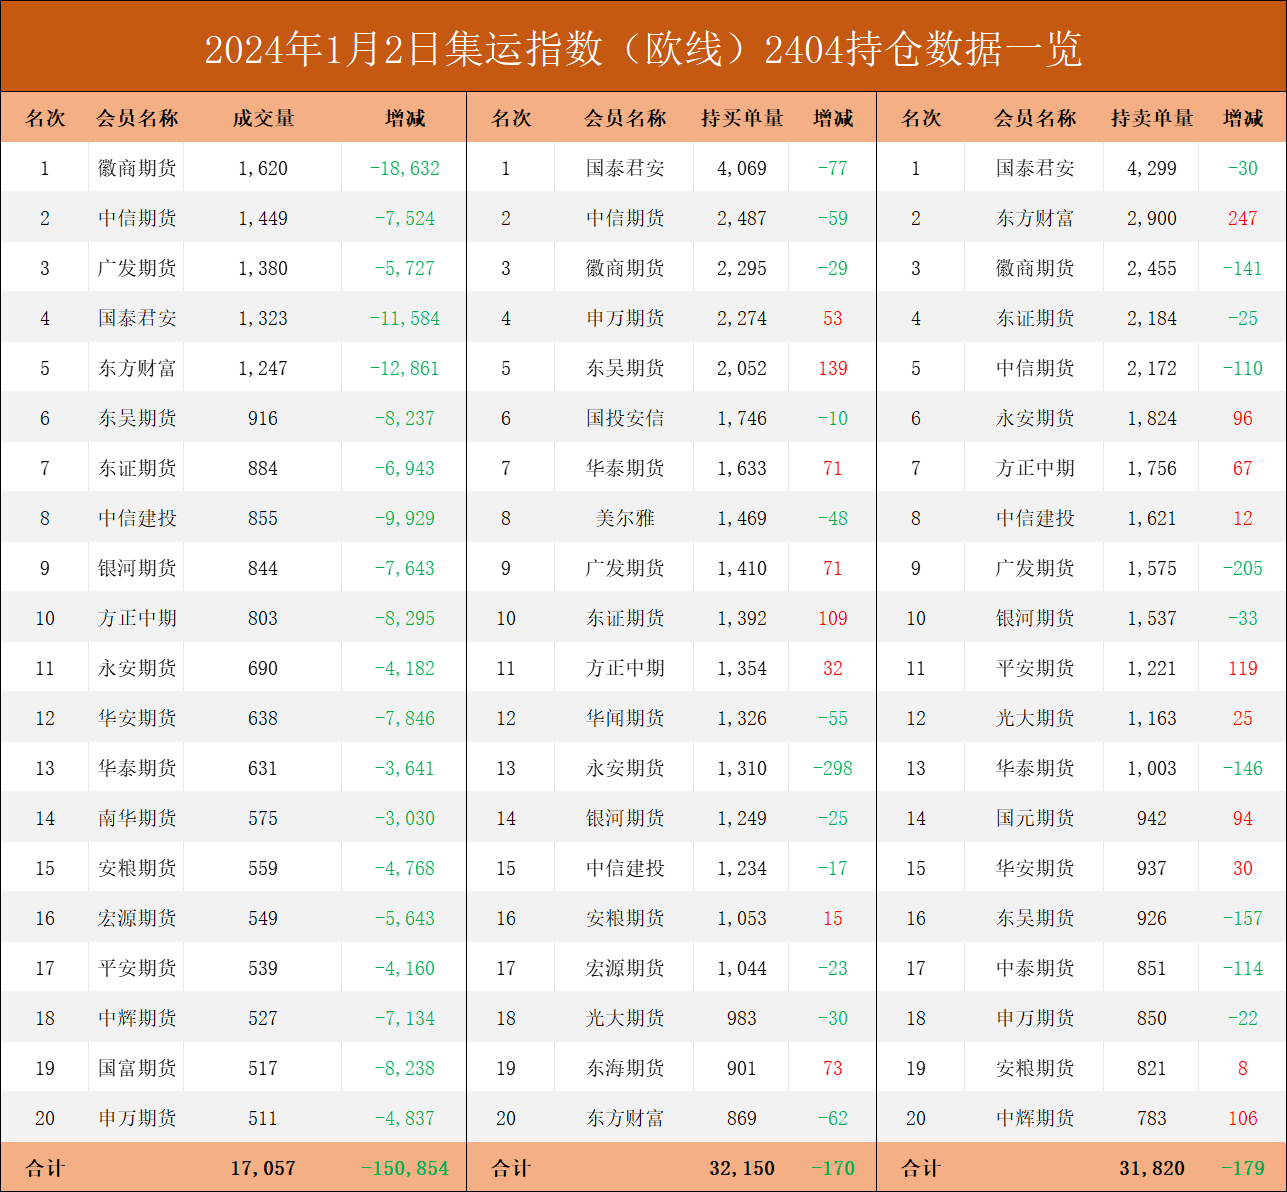1287x1192 pixels.
Task: Click the change value -8,295
Action: coord(404,618)
